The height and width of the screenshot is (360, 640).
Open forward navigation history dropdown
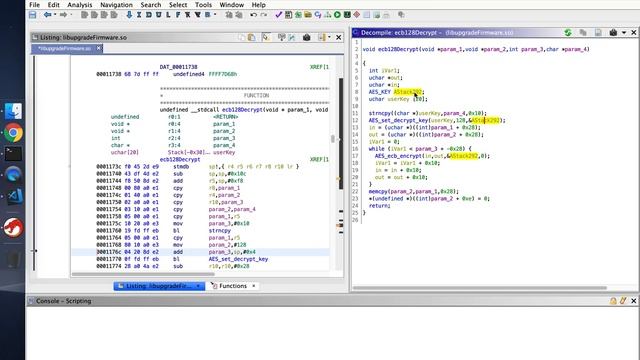(x=71, y=15)
